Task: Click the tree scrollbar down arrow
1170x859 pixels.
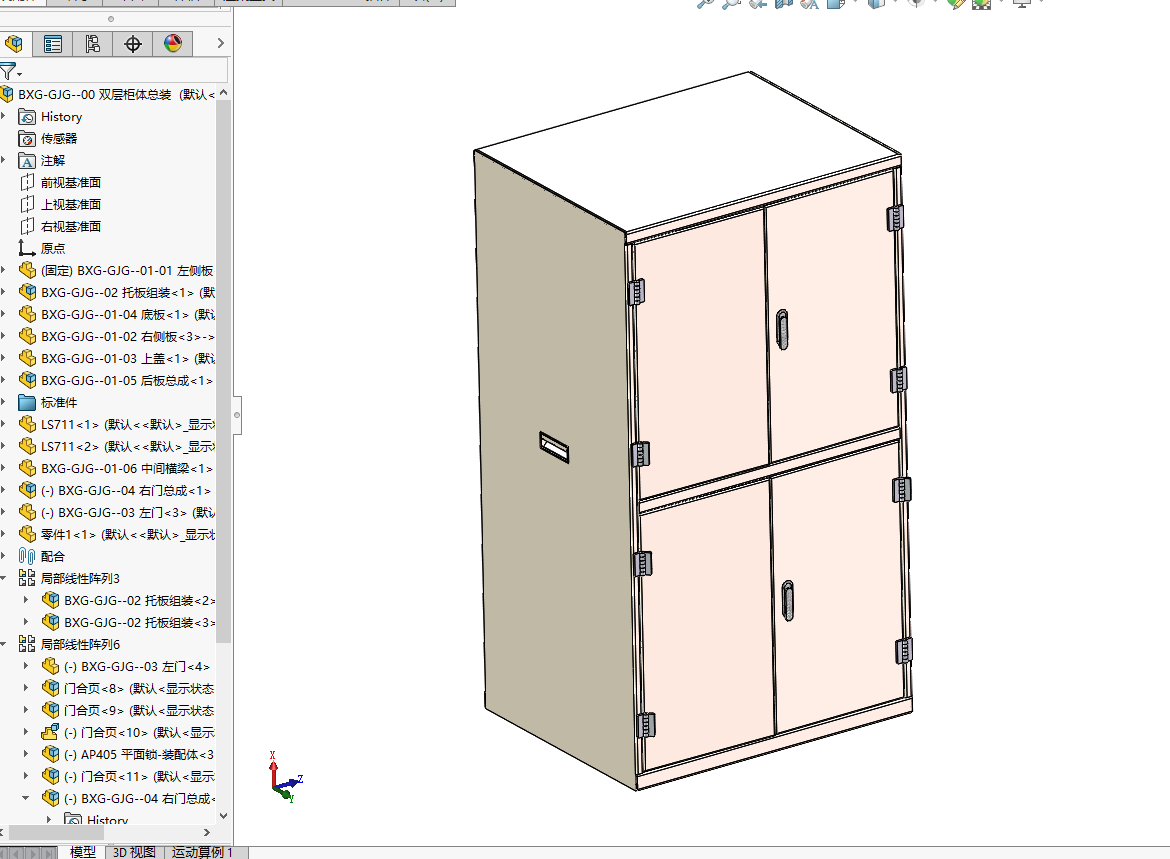Action: coord(223,816)
